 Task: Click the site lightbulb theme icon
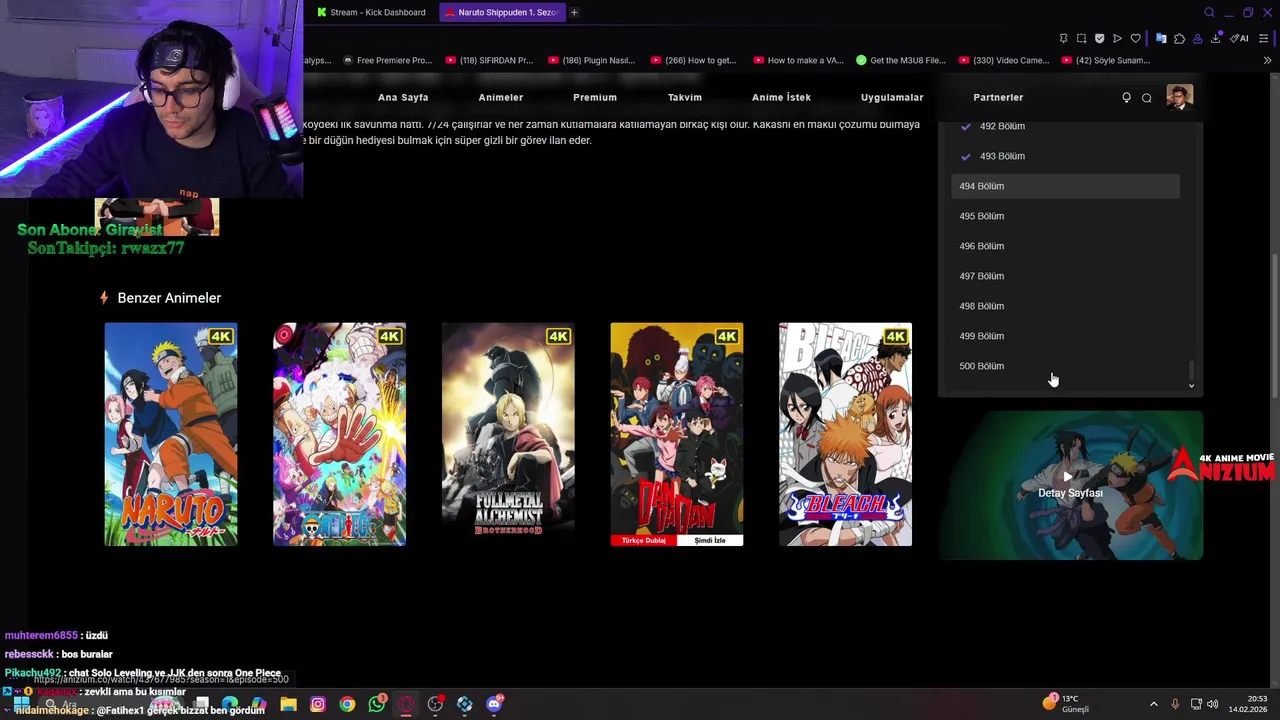pyautogui.click(x=1126, y=97)
